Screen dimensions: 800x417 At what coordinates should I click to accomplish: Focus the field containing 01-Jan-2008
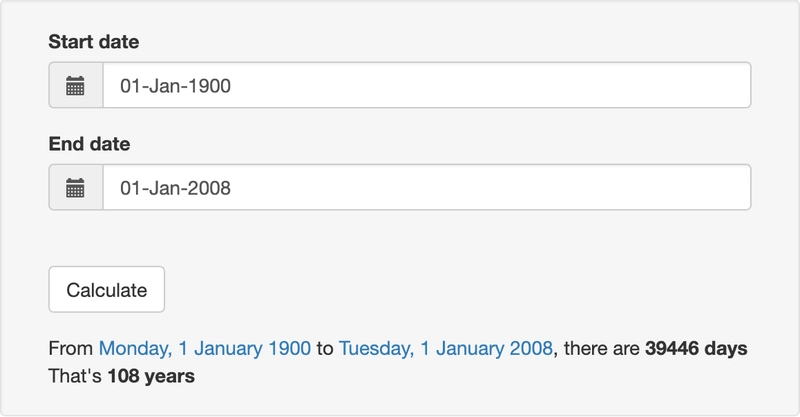[427, 187]
